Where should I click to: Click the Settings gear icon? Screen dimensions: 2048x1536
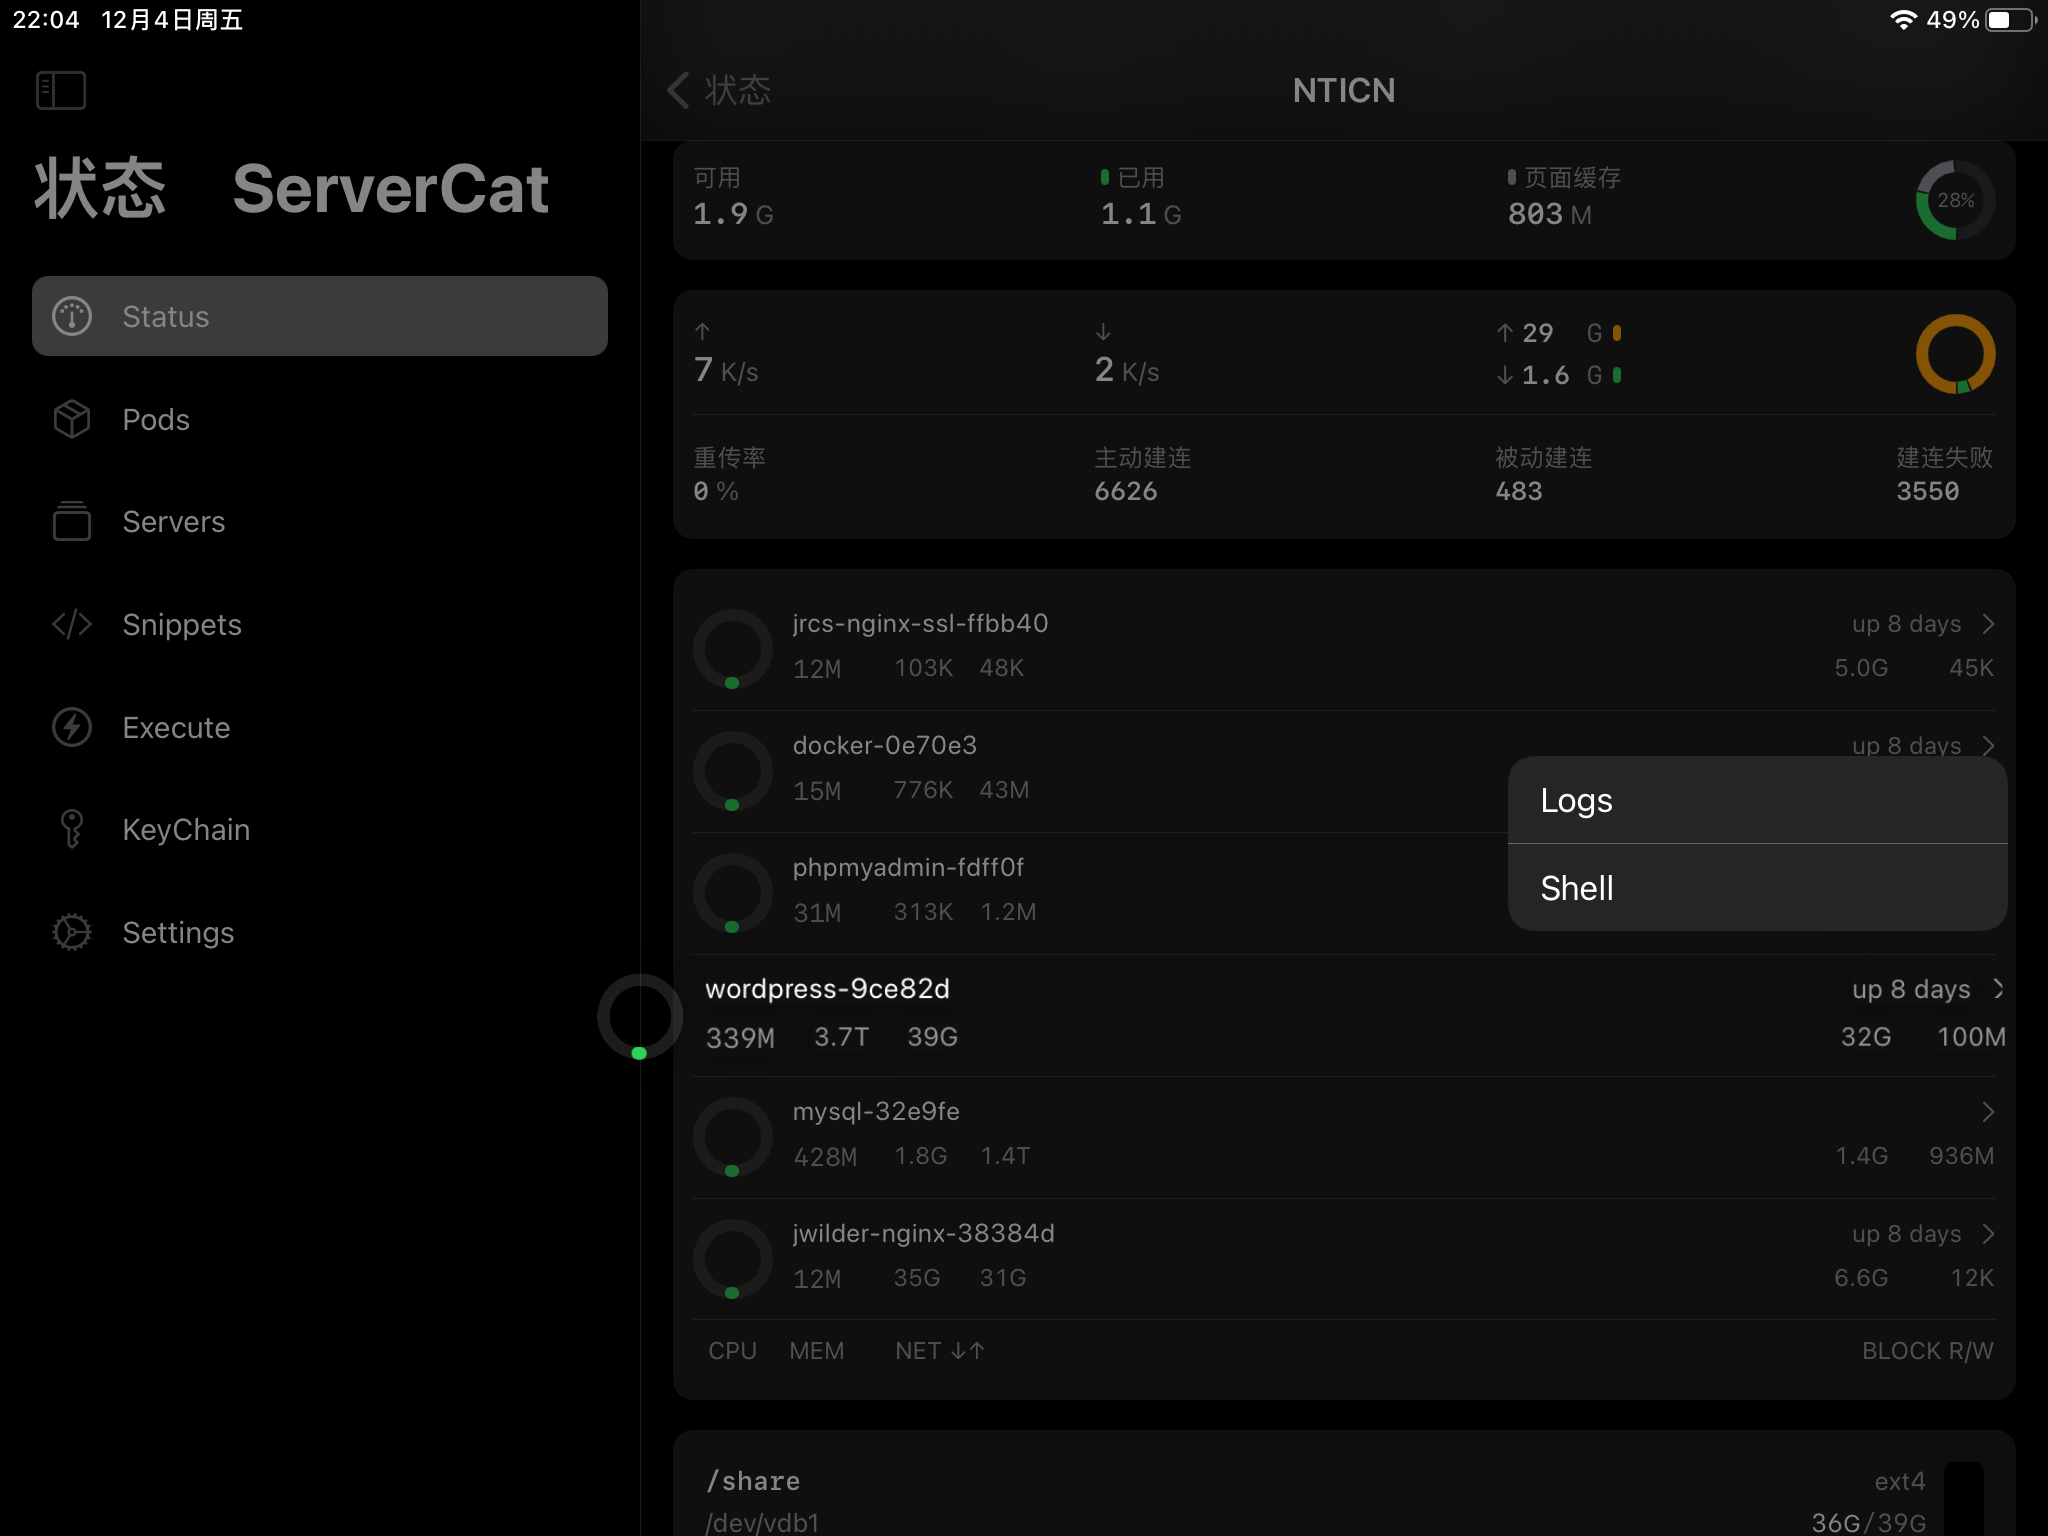[72, 932]
